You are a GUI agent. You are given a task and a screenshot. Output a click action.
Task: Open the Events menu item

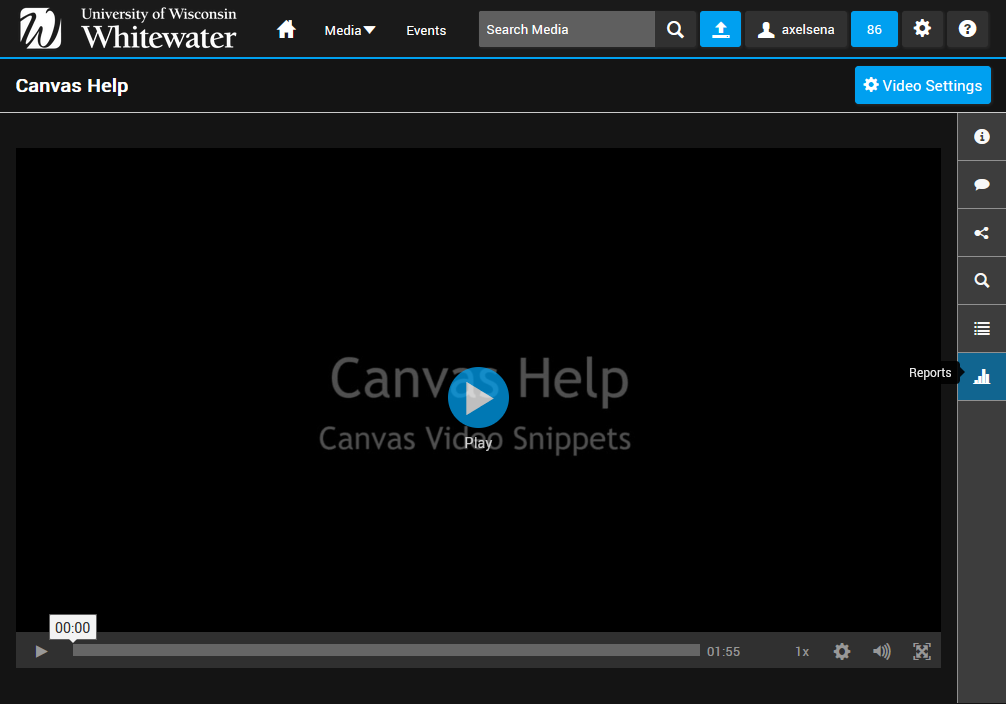[x=426, y=30]
